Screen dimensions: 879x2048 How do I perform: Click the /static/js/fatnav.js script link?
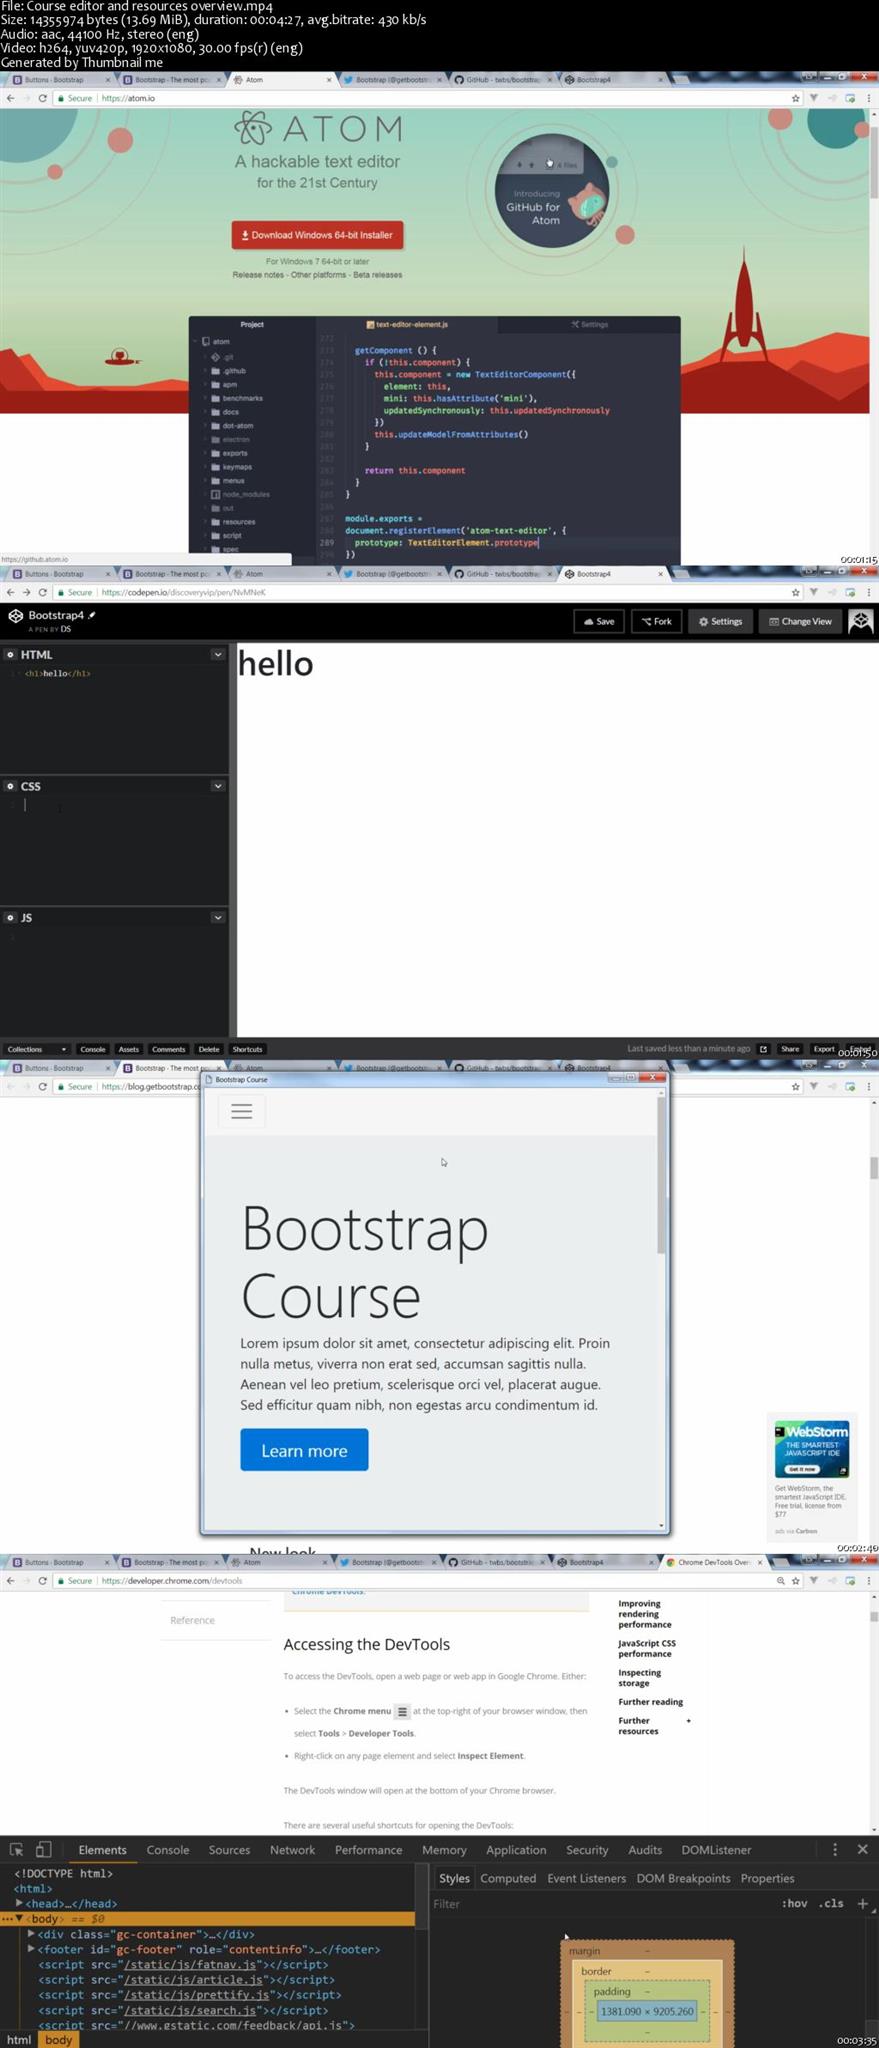coord(189,1965)
